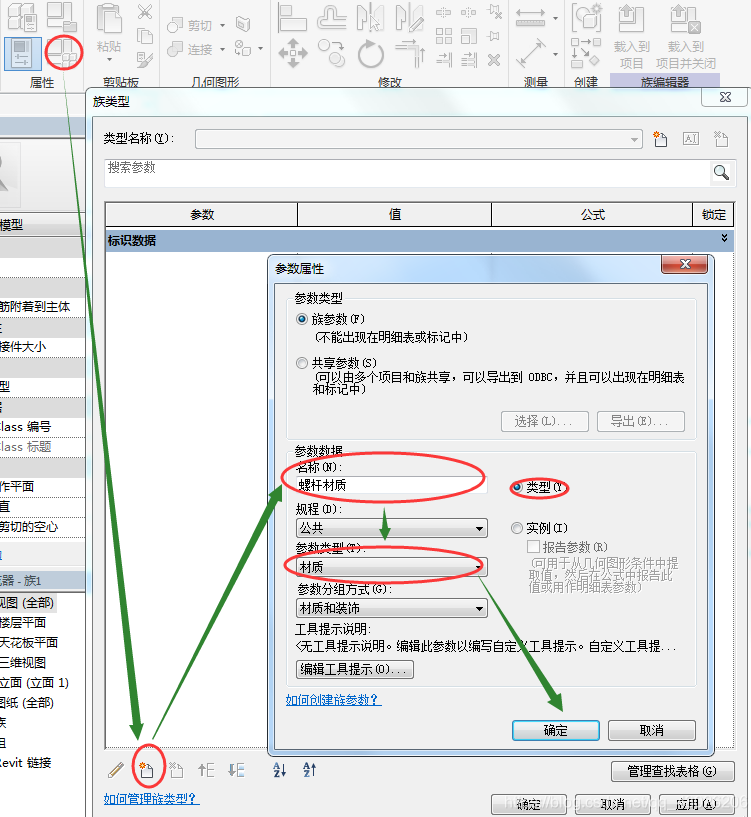751x817 pixels.
Task: Click the scissors Cut icon in clipboard panel
Action: click(x=144, y=12)
